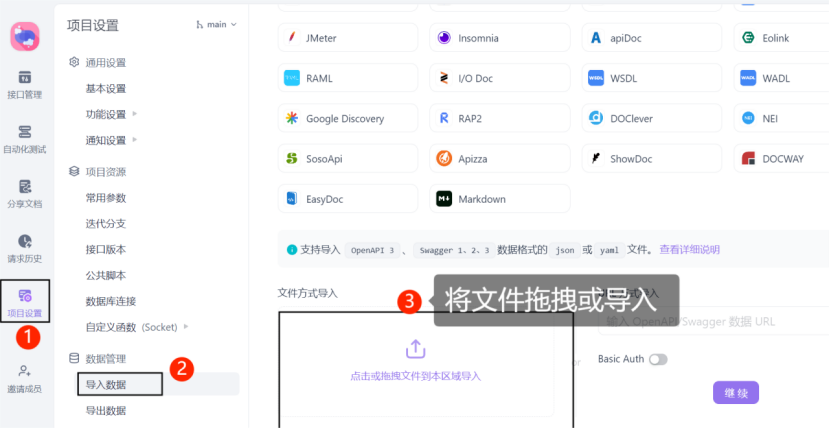Select the DOClever import format

[x=652, y=118]
